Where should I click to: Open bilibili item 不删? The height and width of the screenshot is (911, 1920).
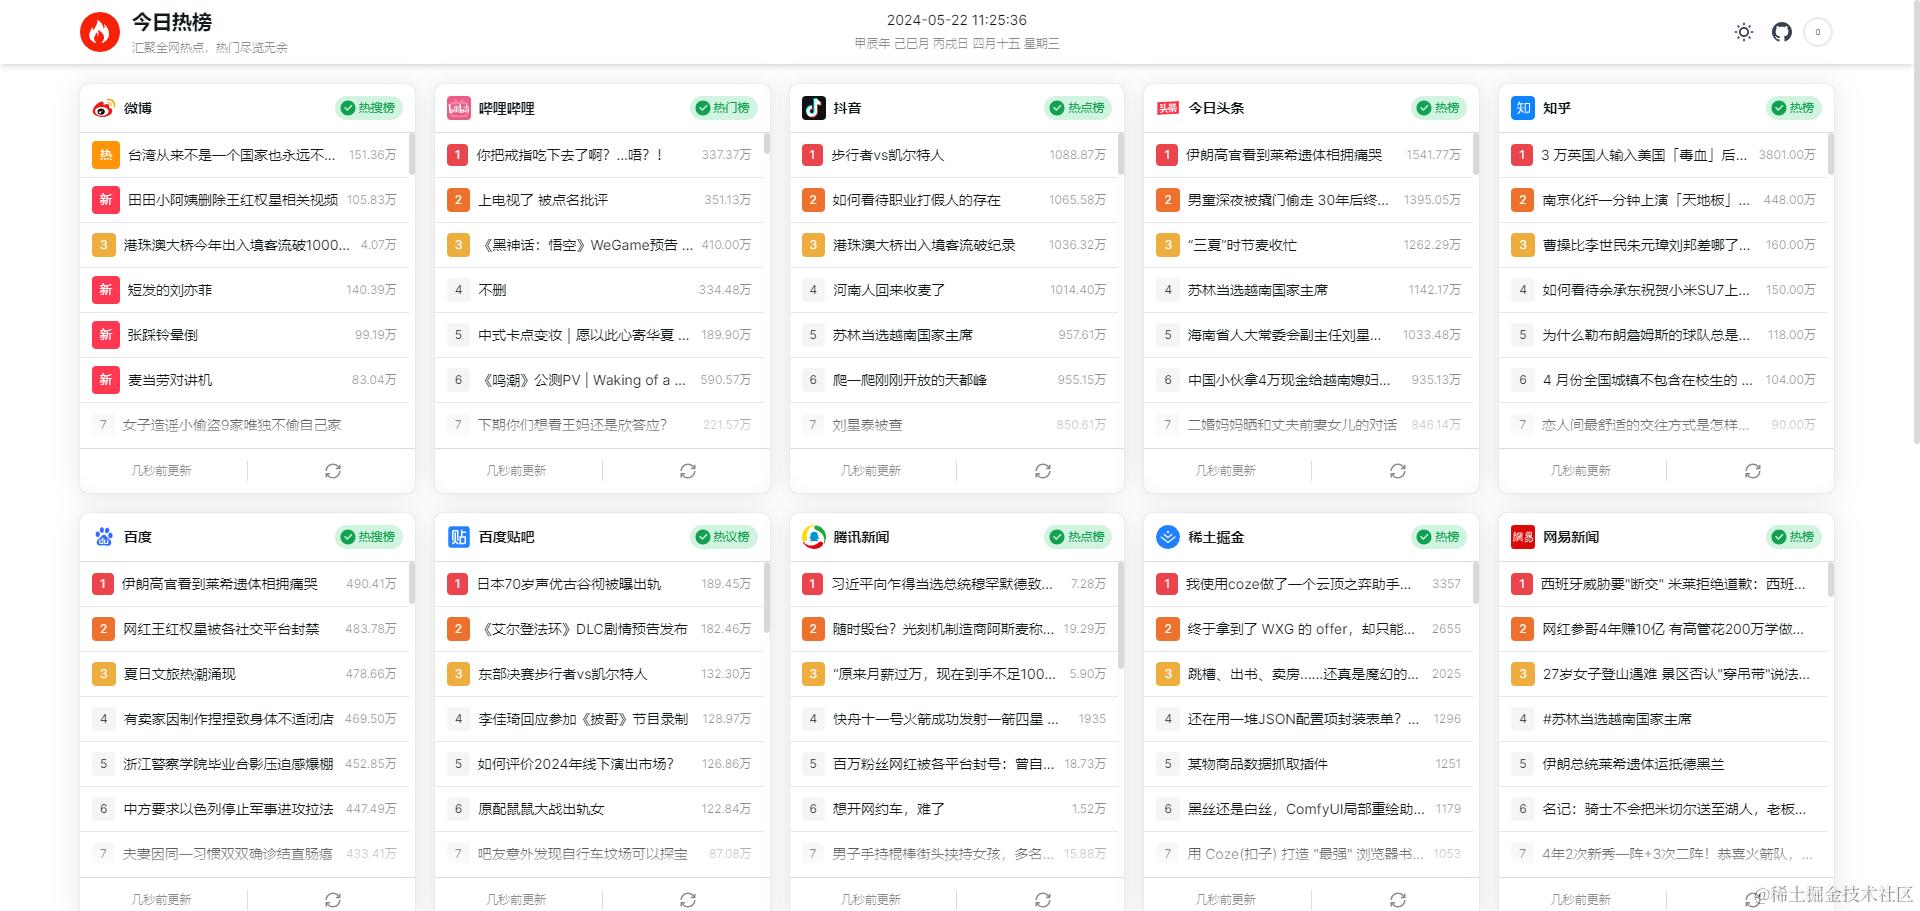(492, 290)
